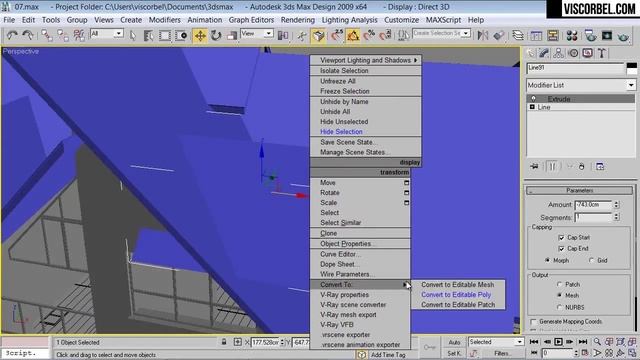Image resolution: width=640 pixels, height=360 pixels.
Task: Click the Use Pivot Point Center icon
Action: click(282, 36)
